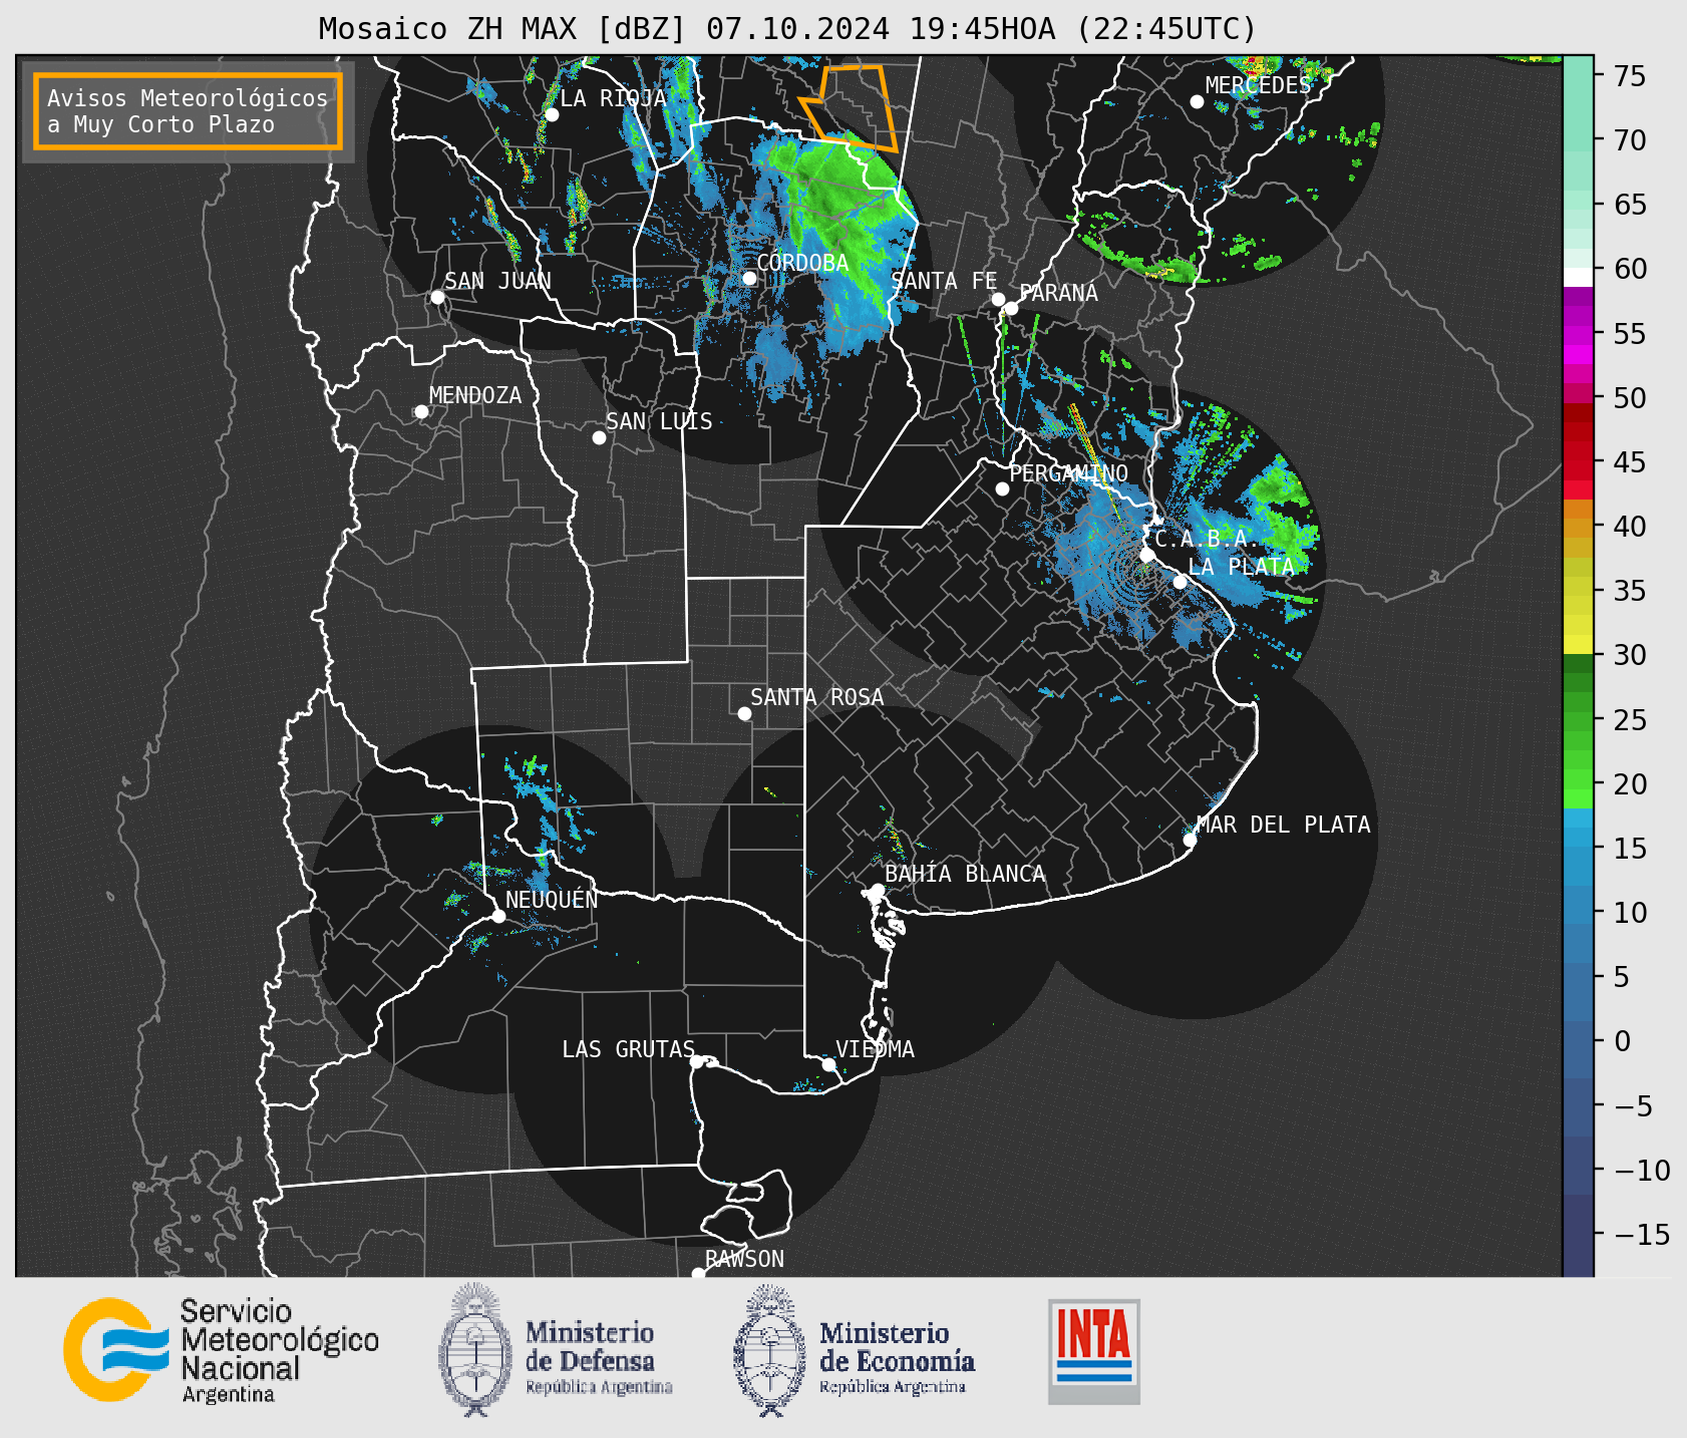Click the SAN JUAN city marker dot
The image size is (1687, 1438).
pos(437,297)
